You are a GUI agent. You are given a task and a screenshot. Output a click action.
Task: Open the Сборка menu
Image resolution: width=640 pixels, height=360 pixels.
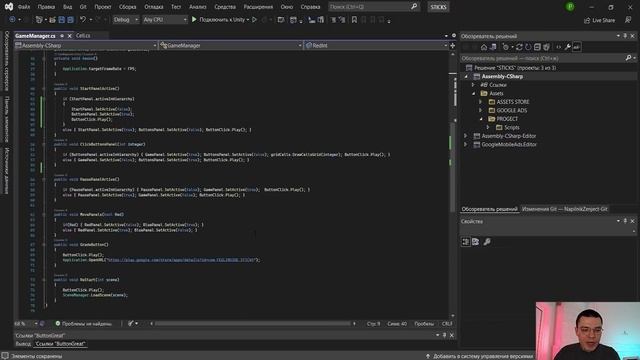127,7
